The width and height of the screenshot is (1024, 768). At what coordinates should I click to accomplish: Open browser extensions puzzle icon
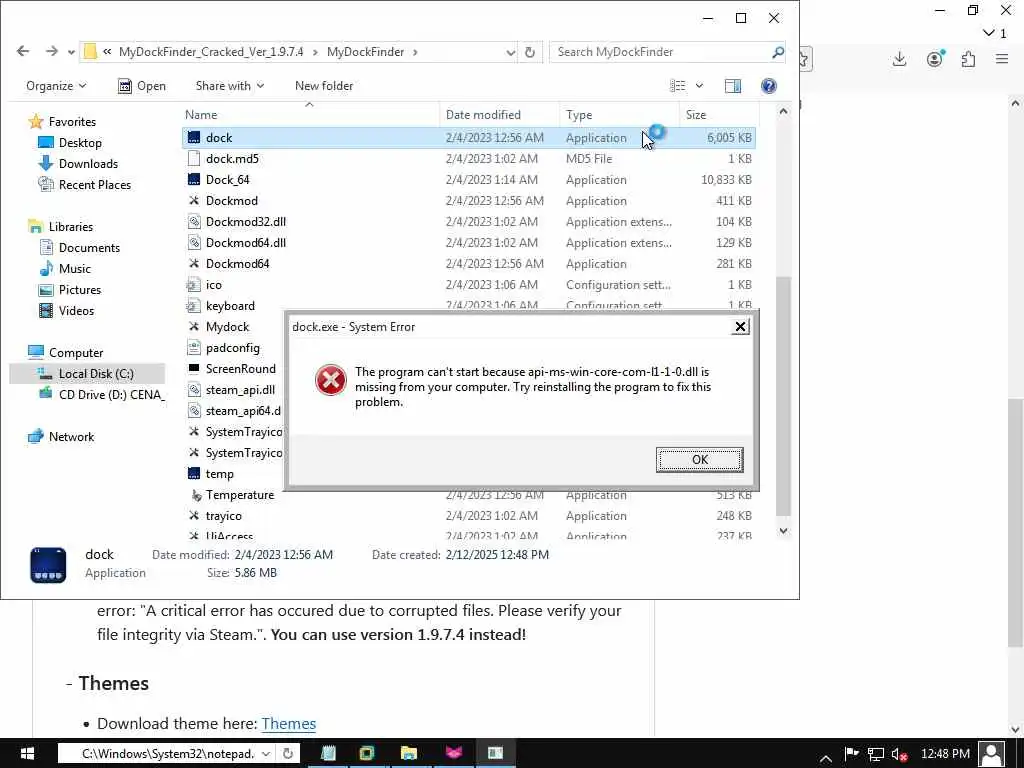pos(968,59)
